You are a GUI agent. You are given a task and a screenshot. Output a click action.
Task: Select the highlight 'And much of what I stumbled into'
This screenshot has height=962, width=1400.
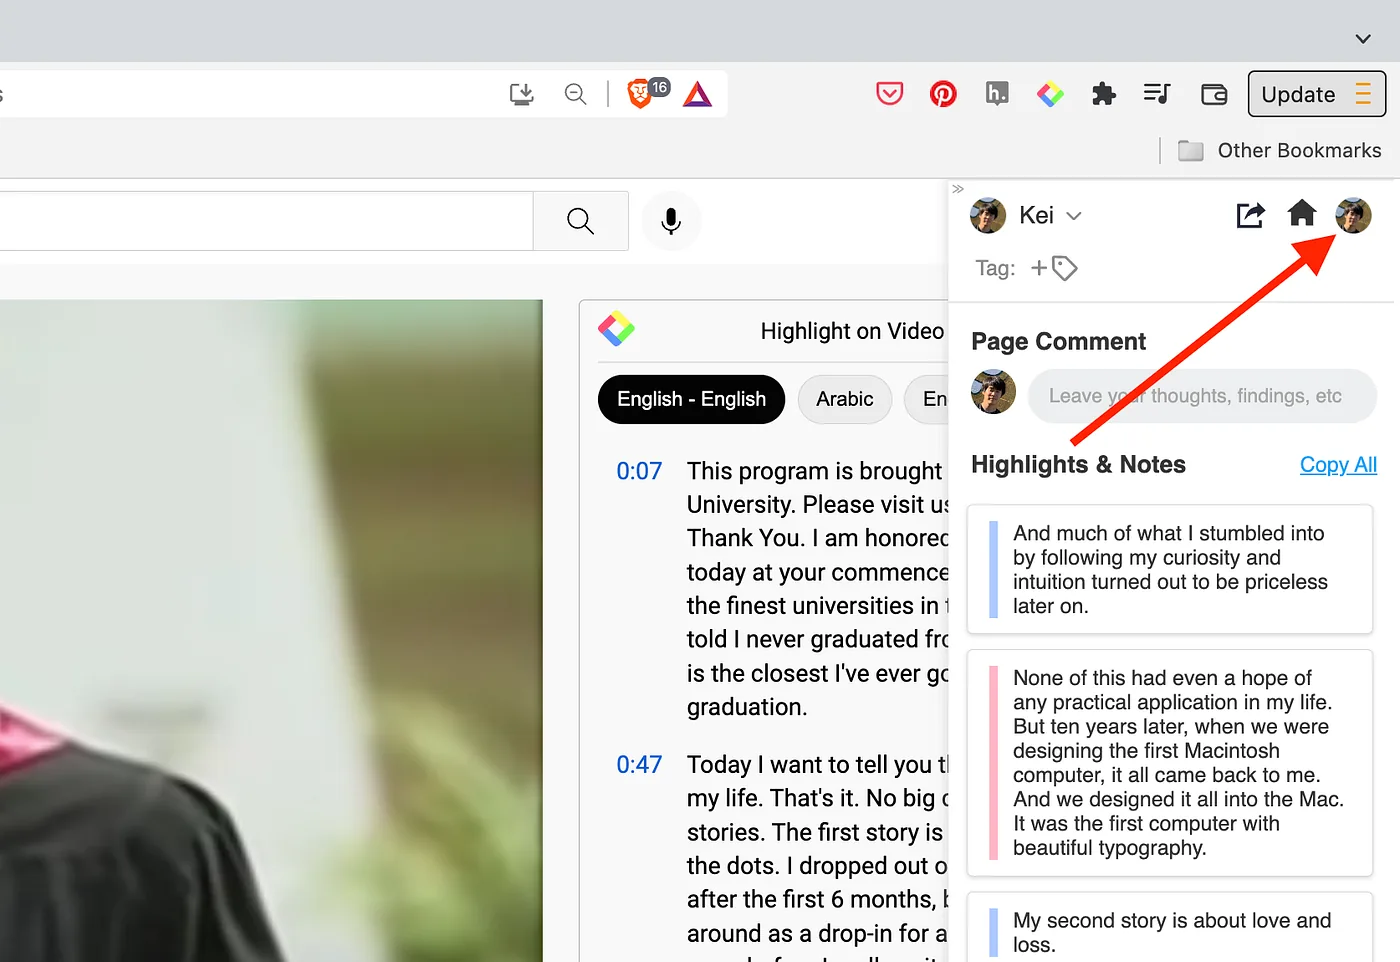(x=1169, y=569)
